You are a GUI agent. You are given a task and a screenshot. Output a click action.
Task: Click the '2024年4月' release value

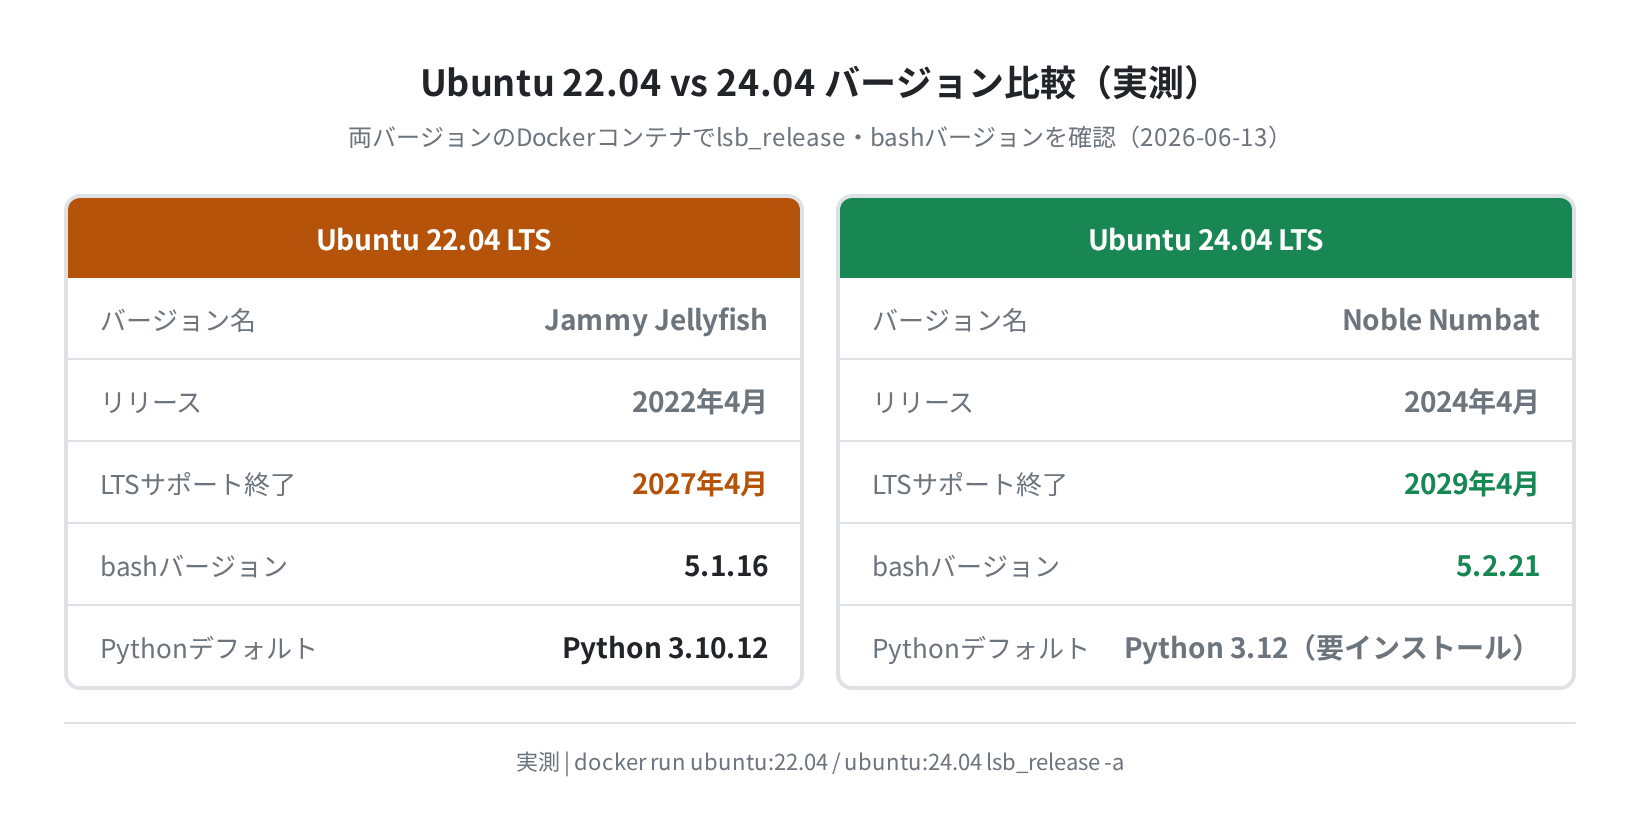1471,402
